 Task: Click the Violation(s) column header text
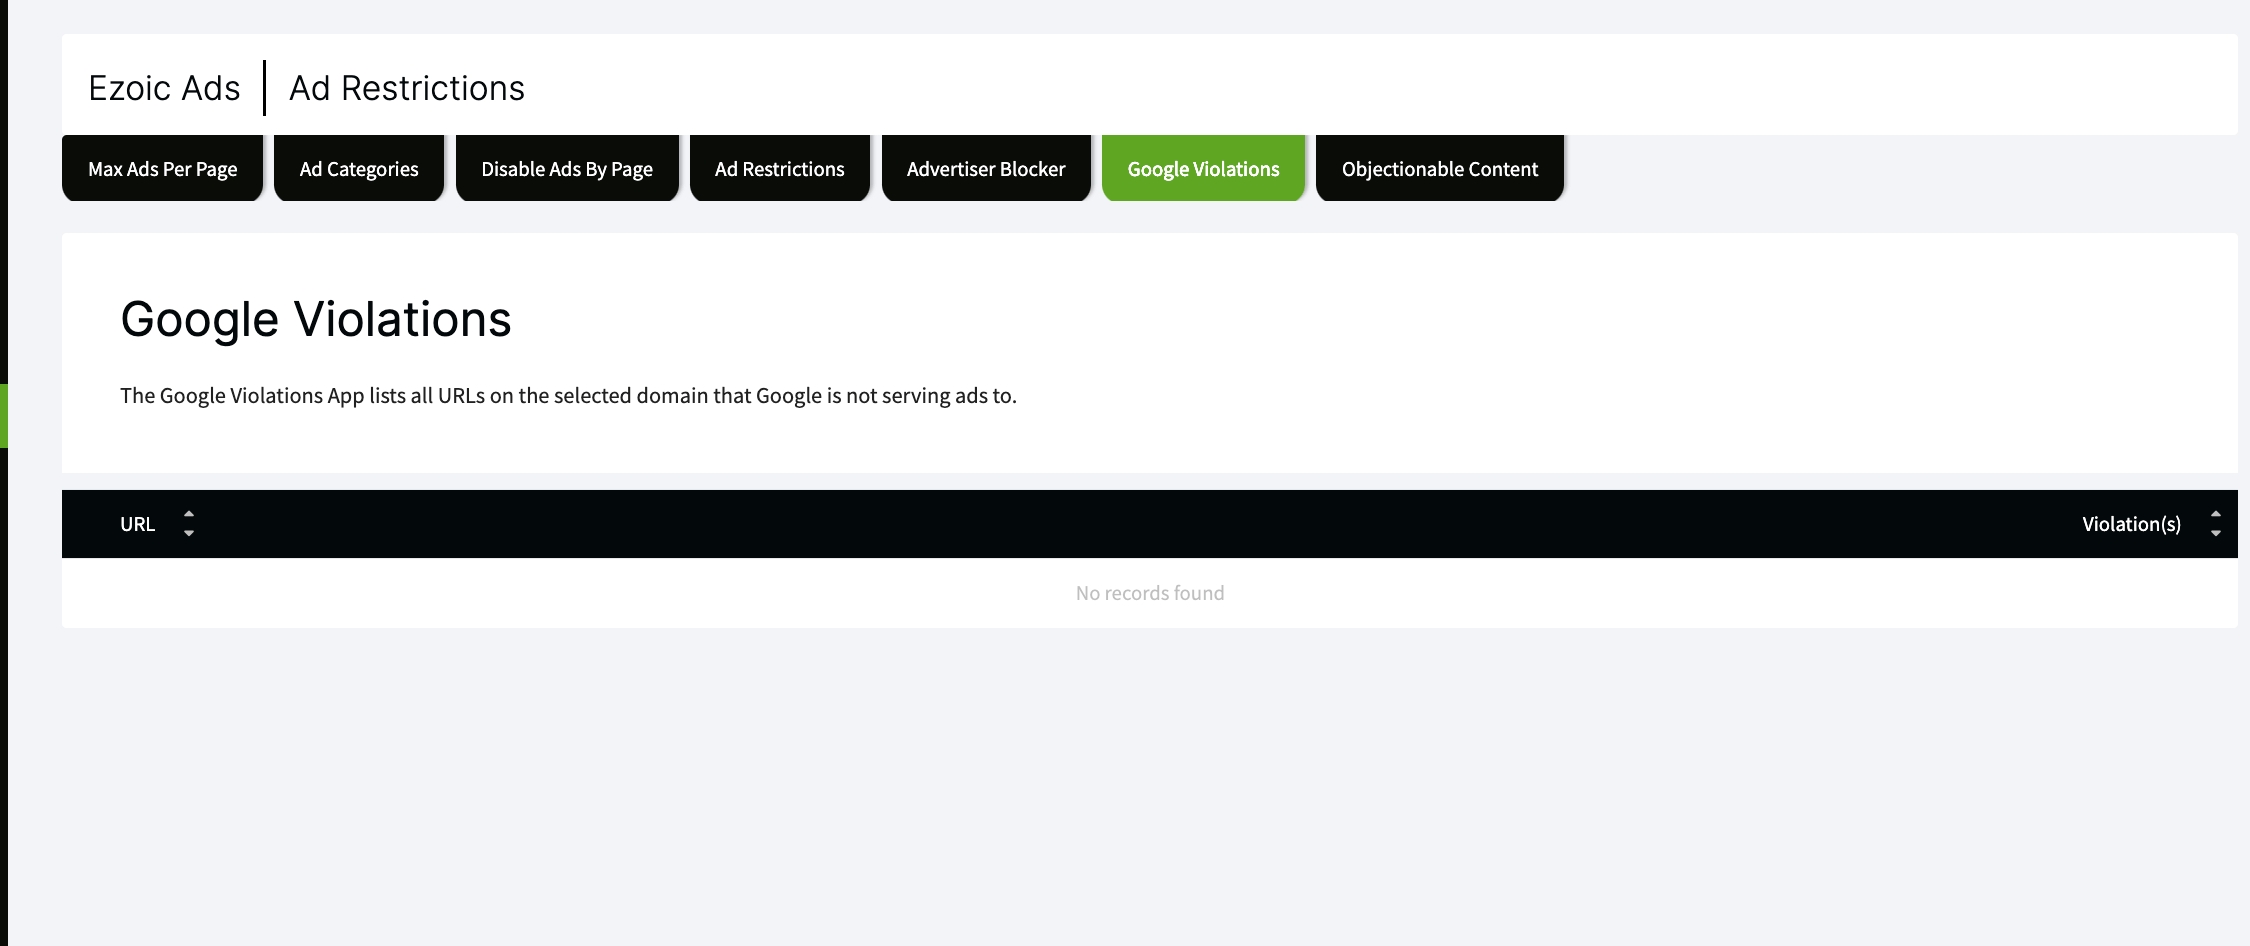2132,524
